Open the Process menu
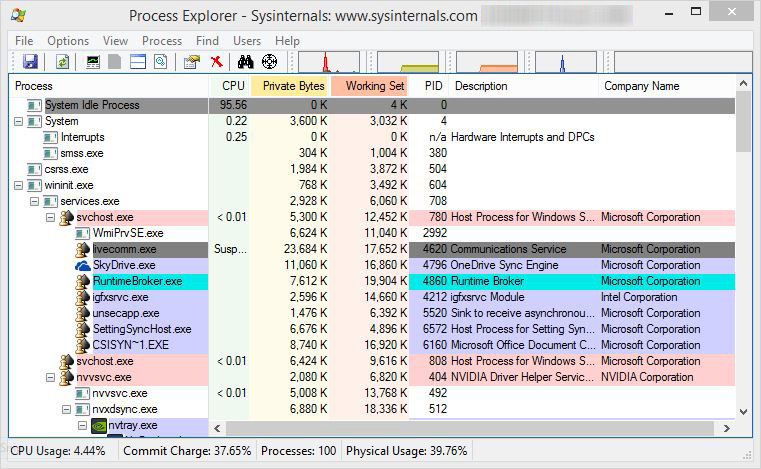This screenshot has height=469, width=761. pyautogui.click(x=162, y=41)
